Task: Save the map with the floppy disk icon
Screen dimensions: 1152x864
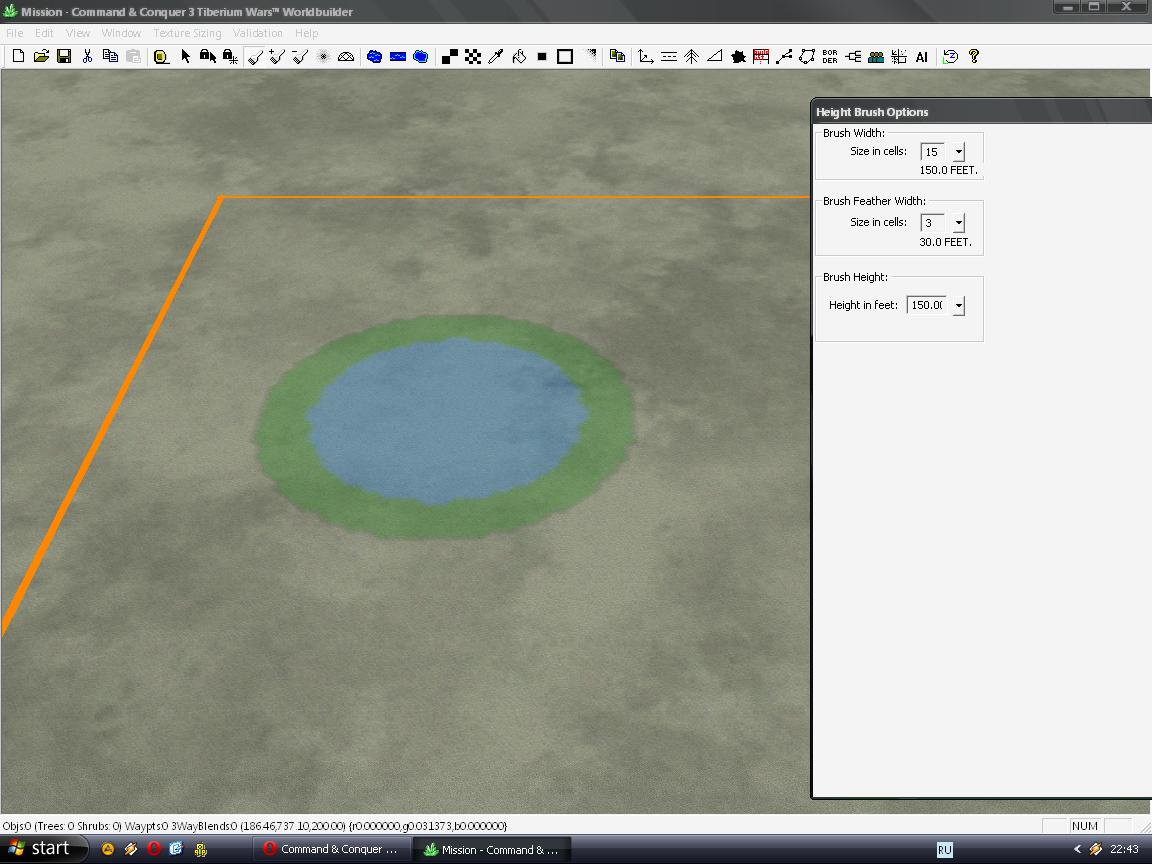Action: pos(64,57)
